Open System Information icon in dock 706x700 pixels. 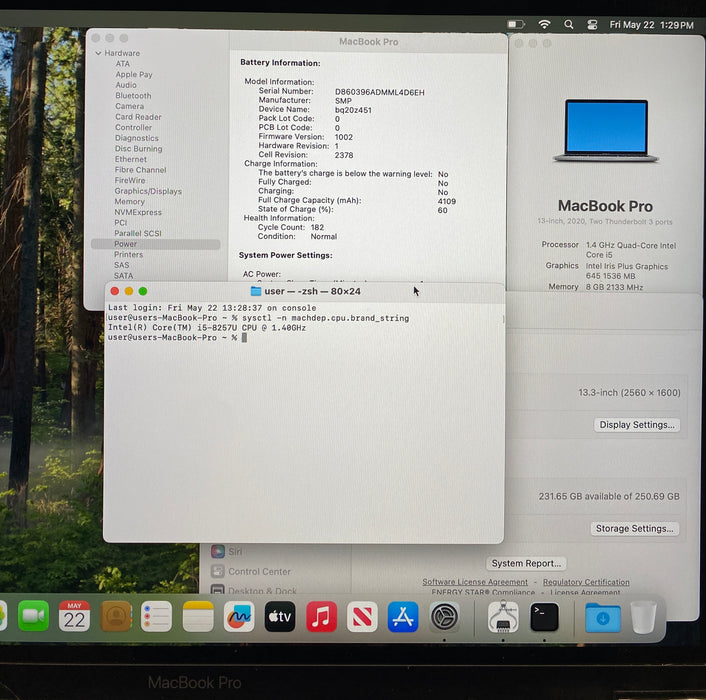503,616
